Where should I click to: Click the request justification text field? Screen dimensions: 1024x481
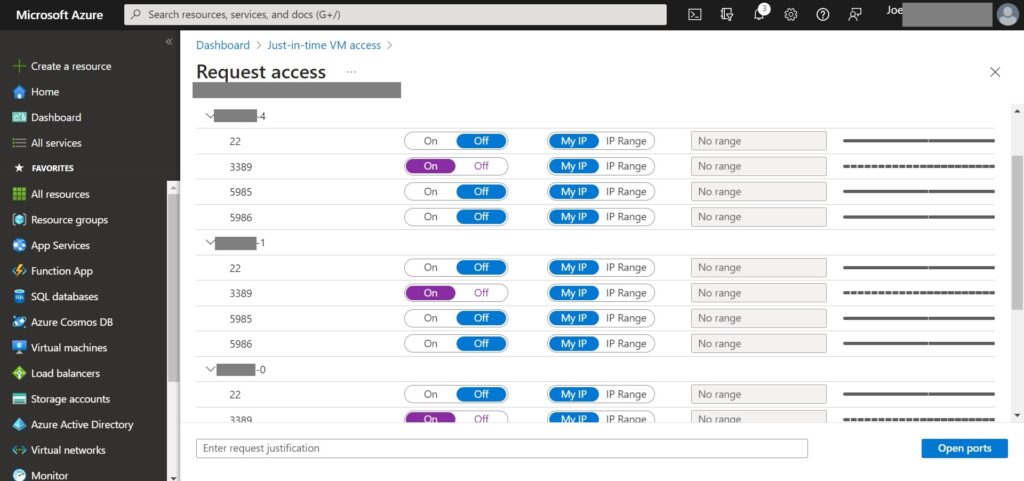(501, 448)
